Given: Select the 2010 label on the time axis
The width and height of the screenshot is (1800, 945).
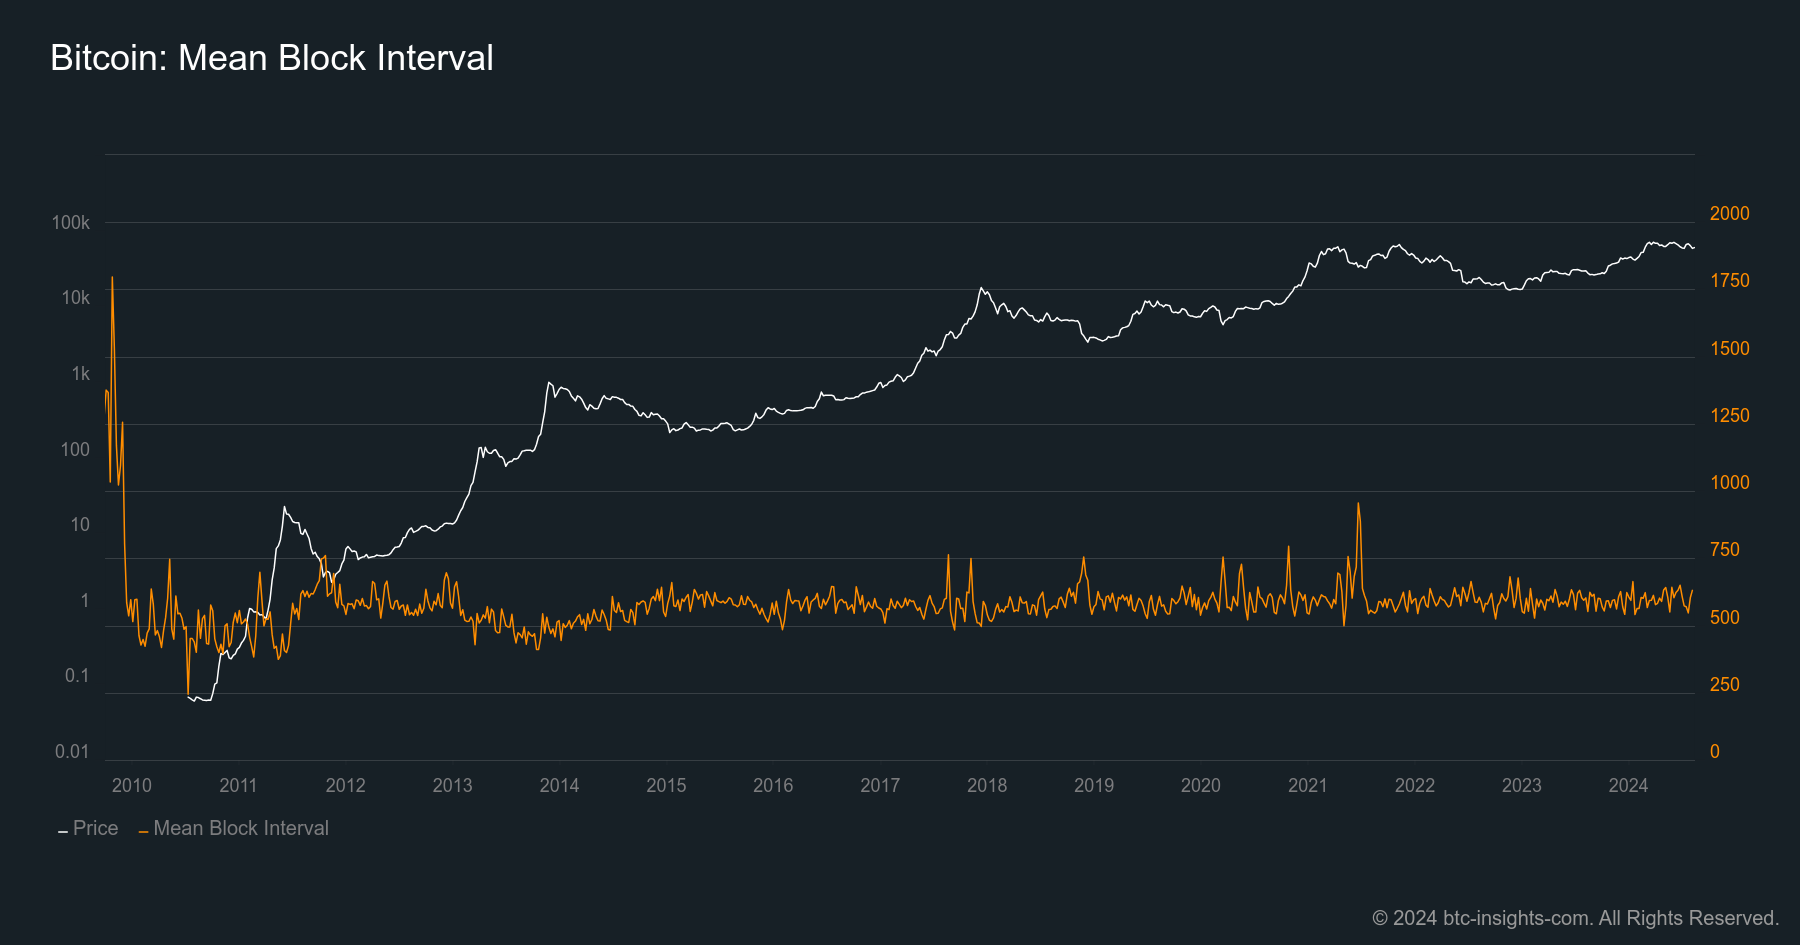Looking at the screenshot, I should click(132, 785).
